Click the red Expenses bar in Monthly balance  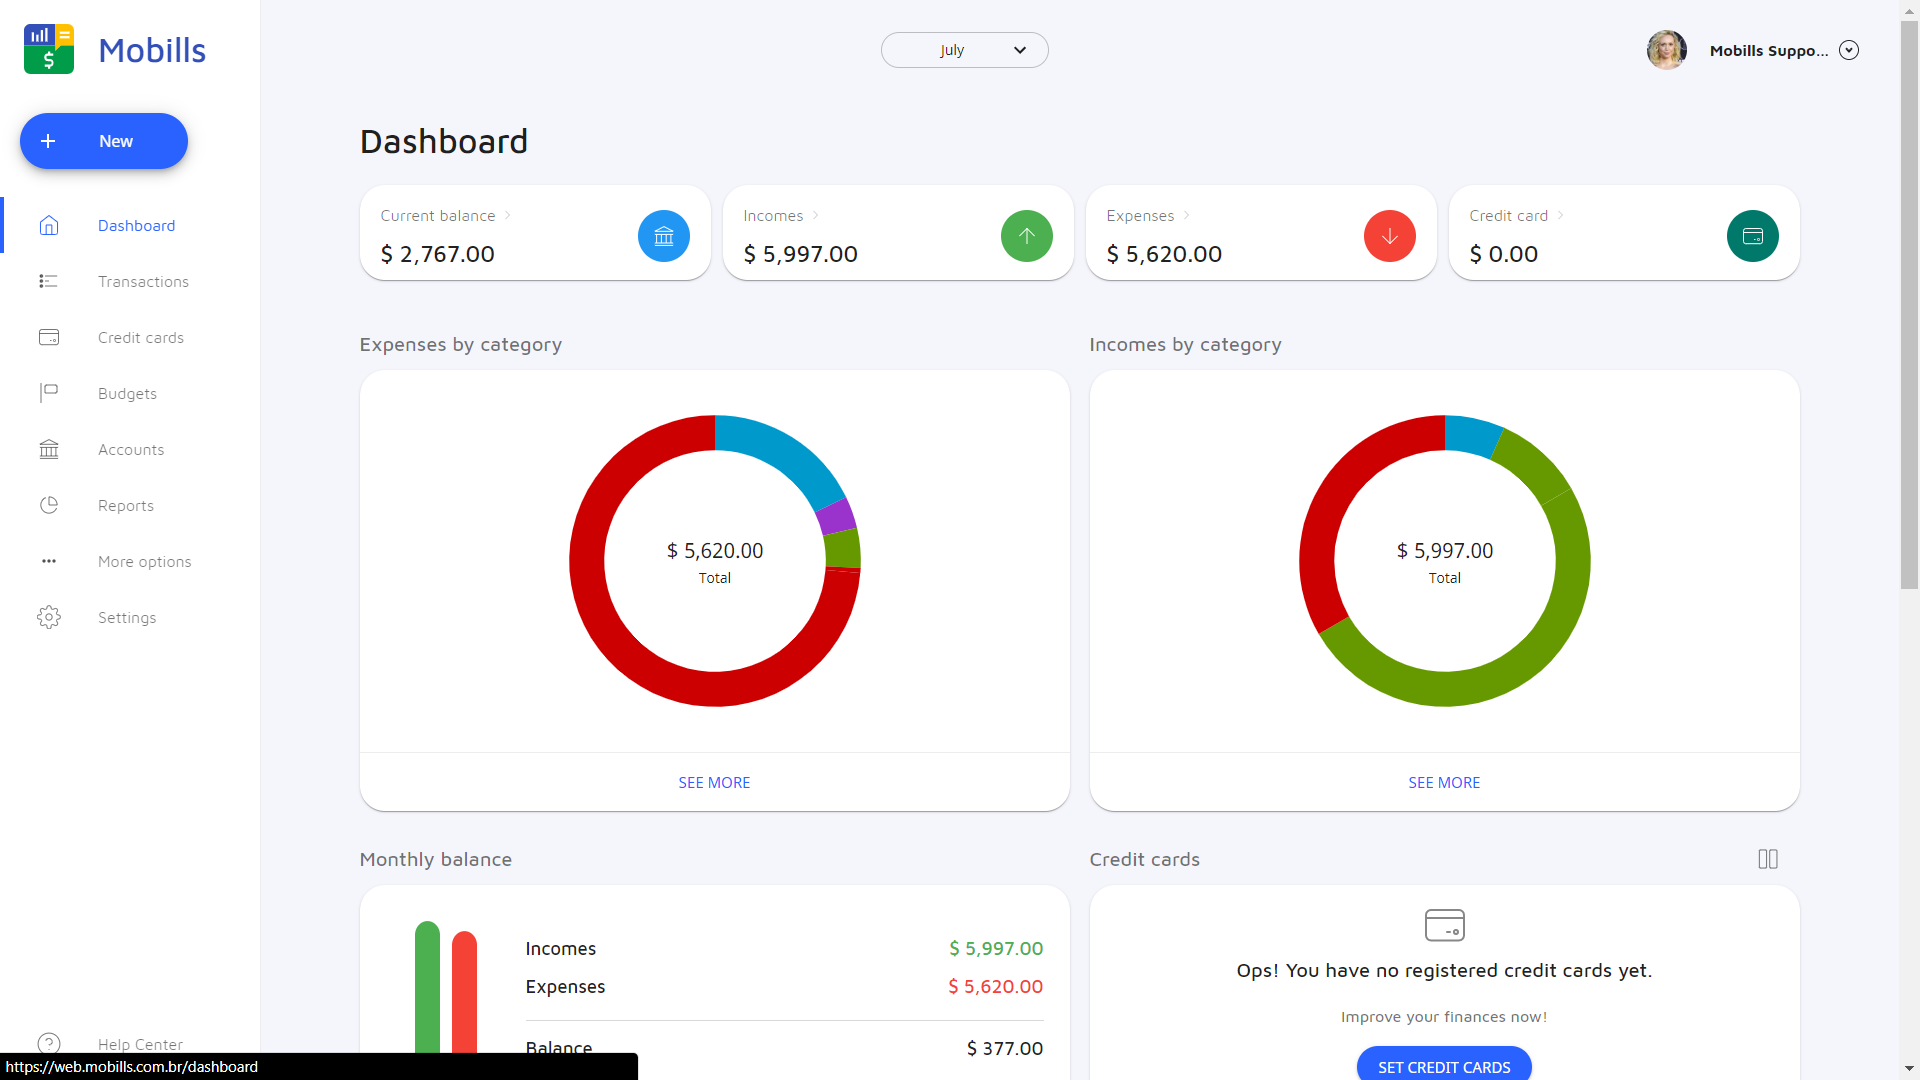point(464,993)
